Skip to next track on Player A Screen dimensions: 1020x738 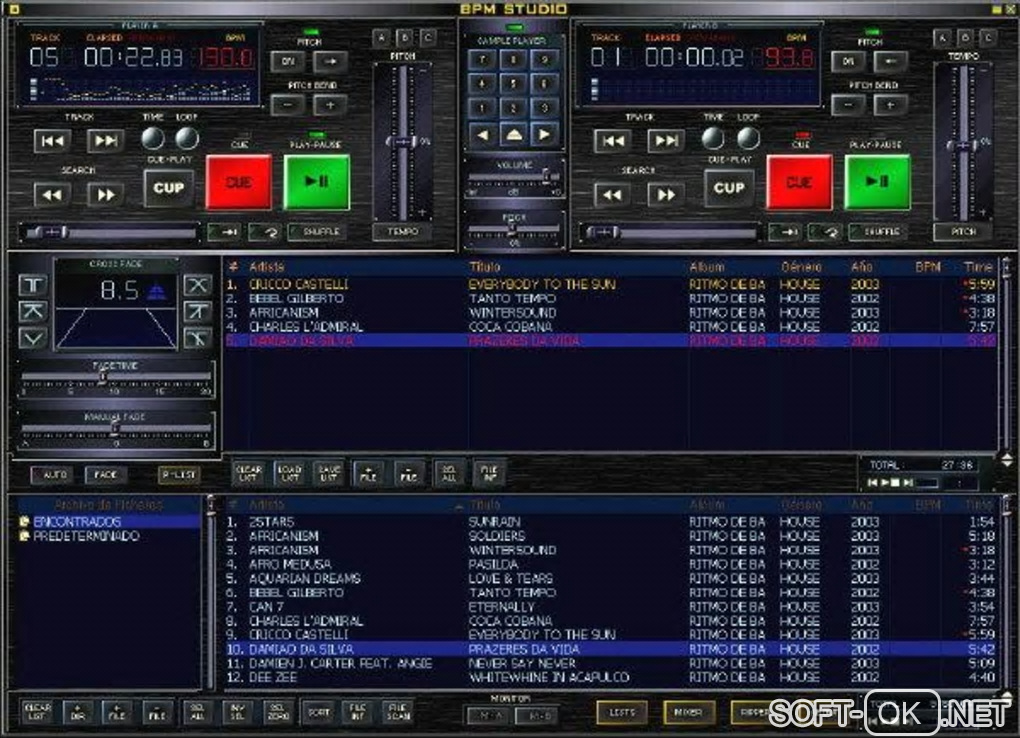[x=106, y=141]
